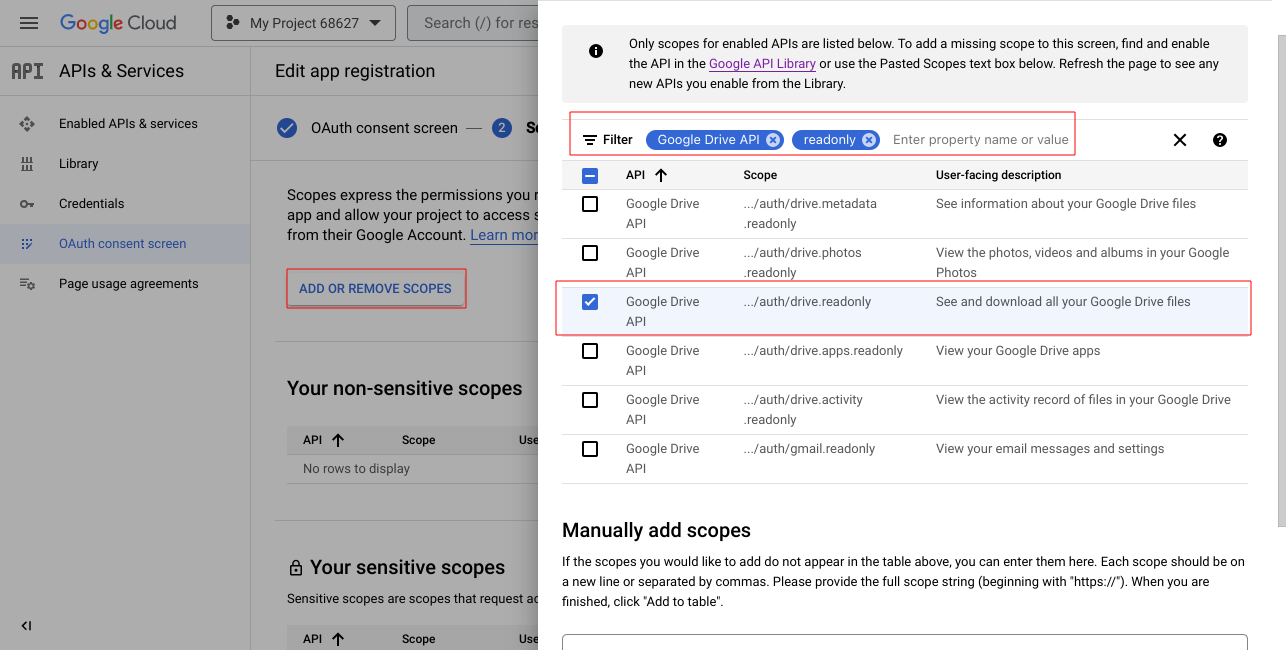Go to Enabled APIs & services
This screenshot has width=1286, height=650.
tap(128, 123)
